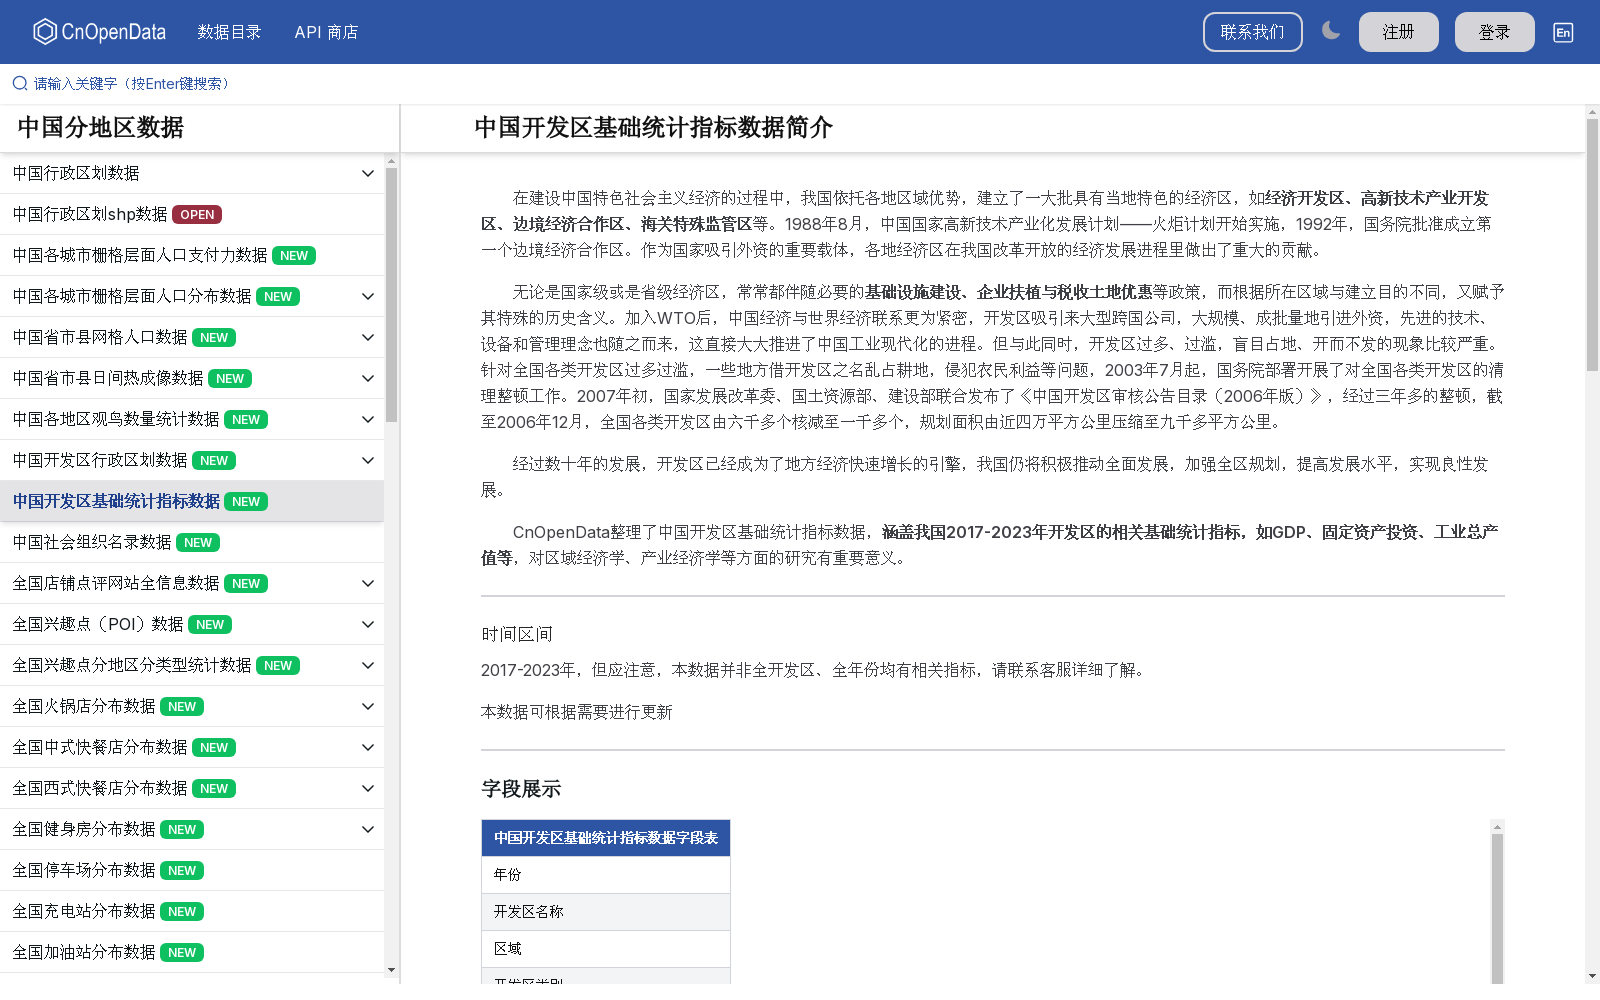
Task: Expand 中国省市县网格人口数据 chevron
Action: pyautogui.click(x=368, y=338)
